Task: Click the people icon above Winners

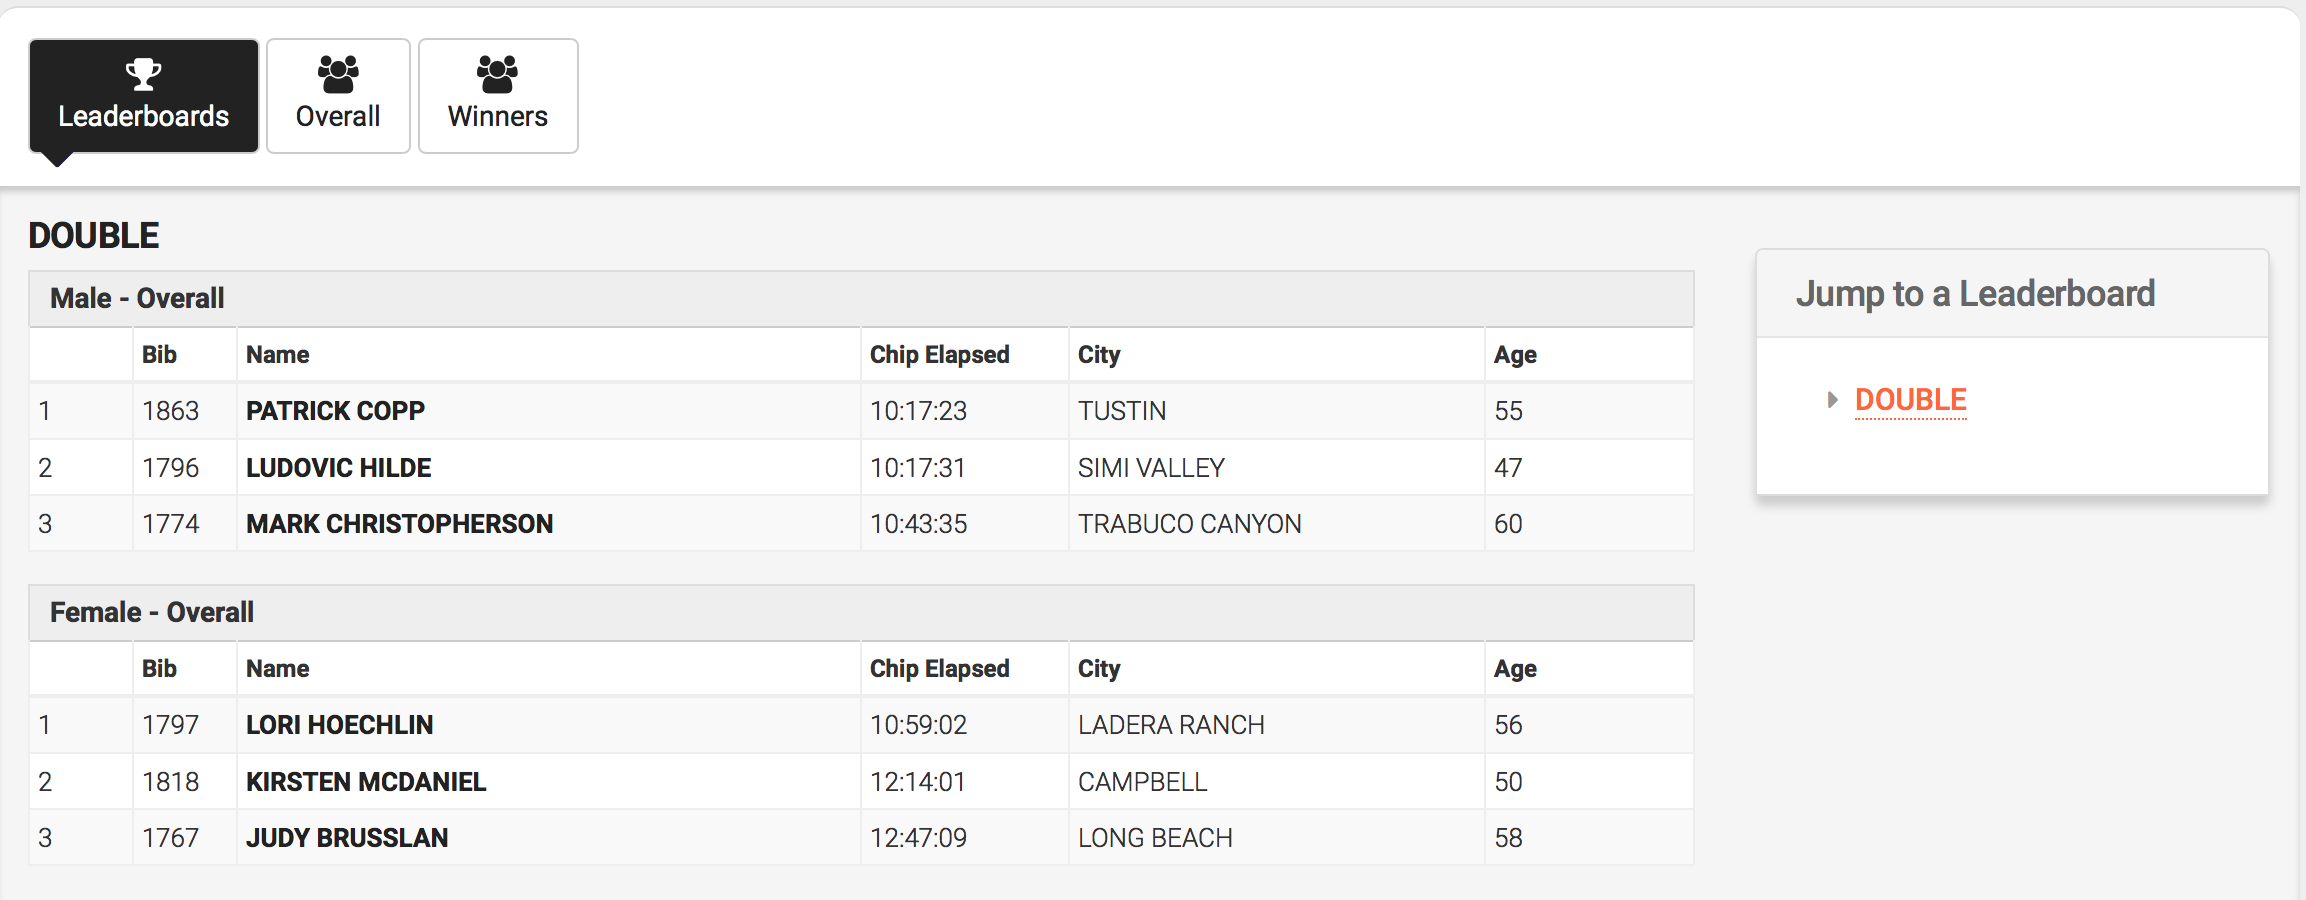Action: [497, 73]
